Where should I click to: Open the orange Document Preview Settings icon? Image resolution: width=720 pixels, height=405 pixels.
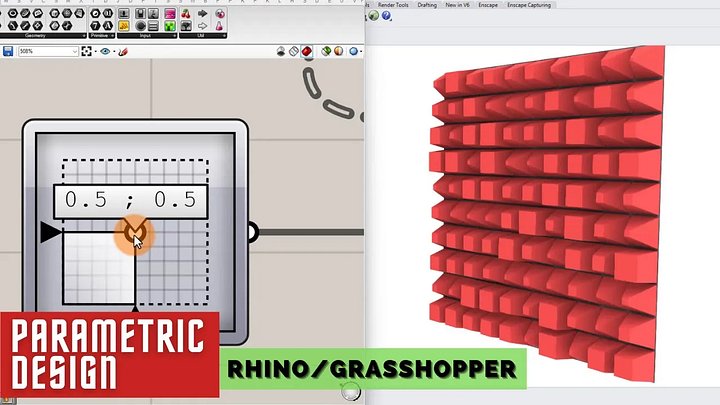[338, 51]
